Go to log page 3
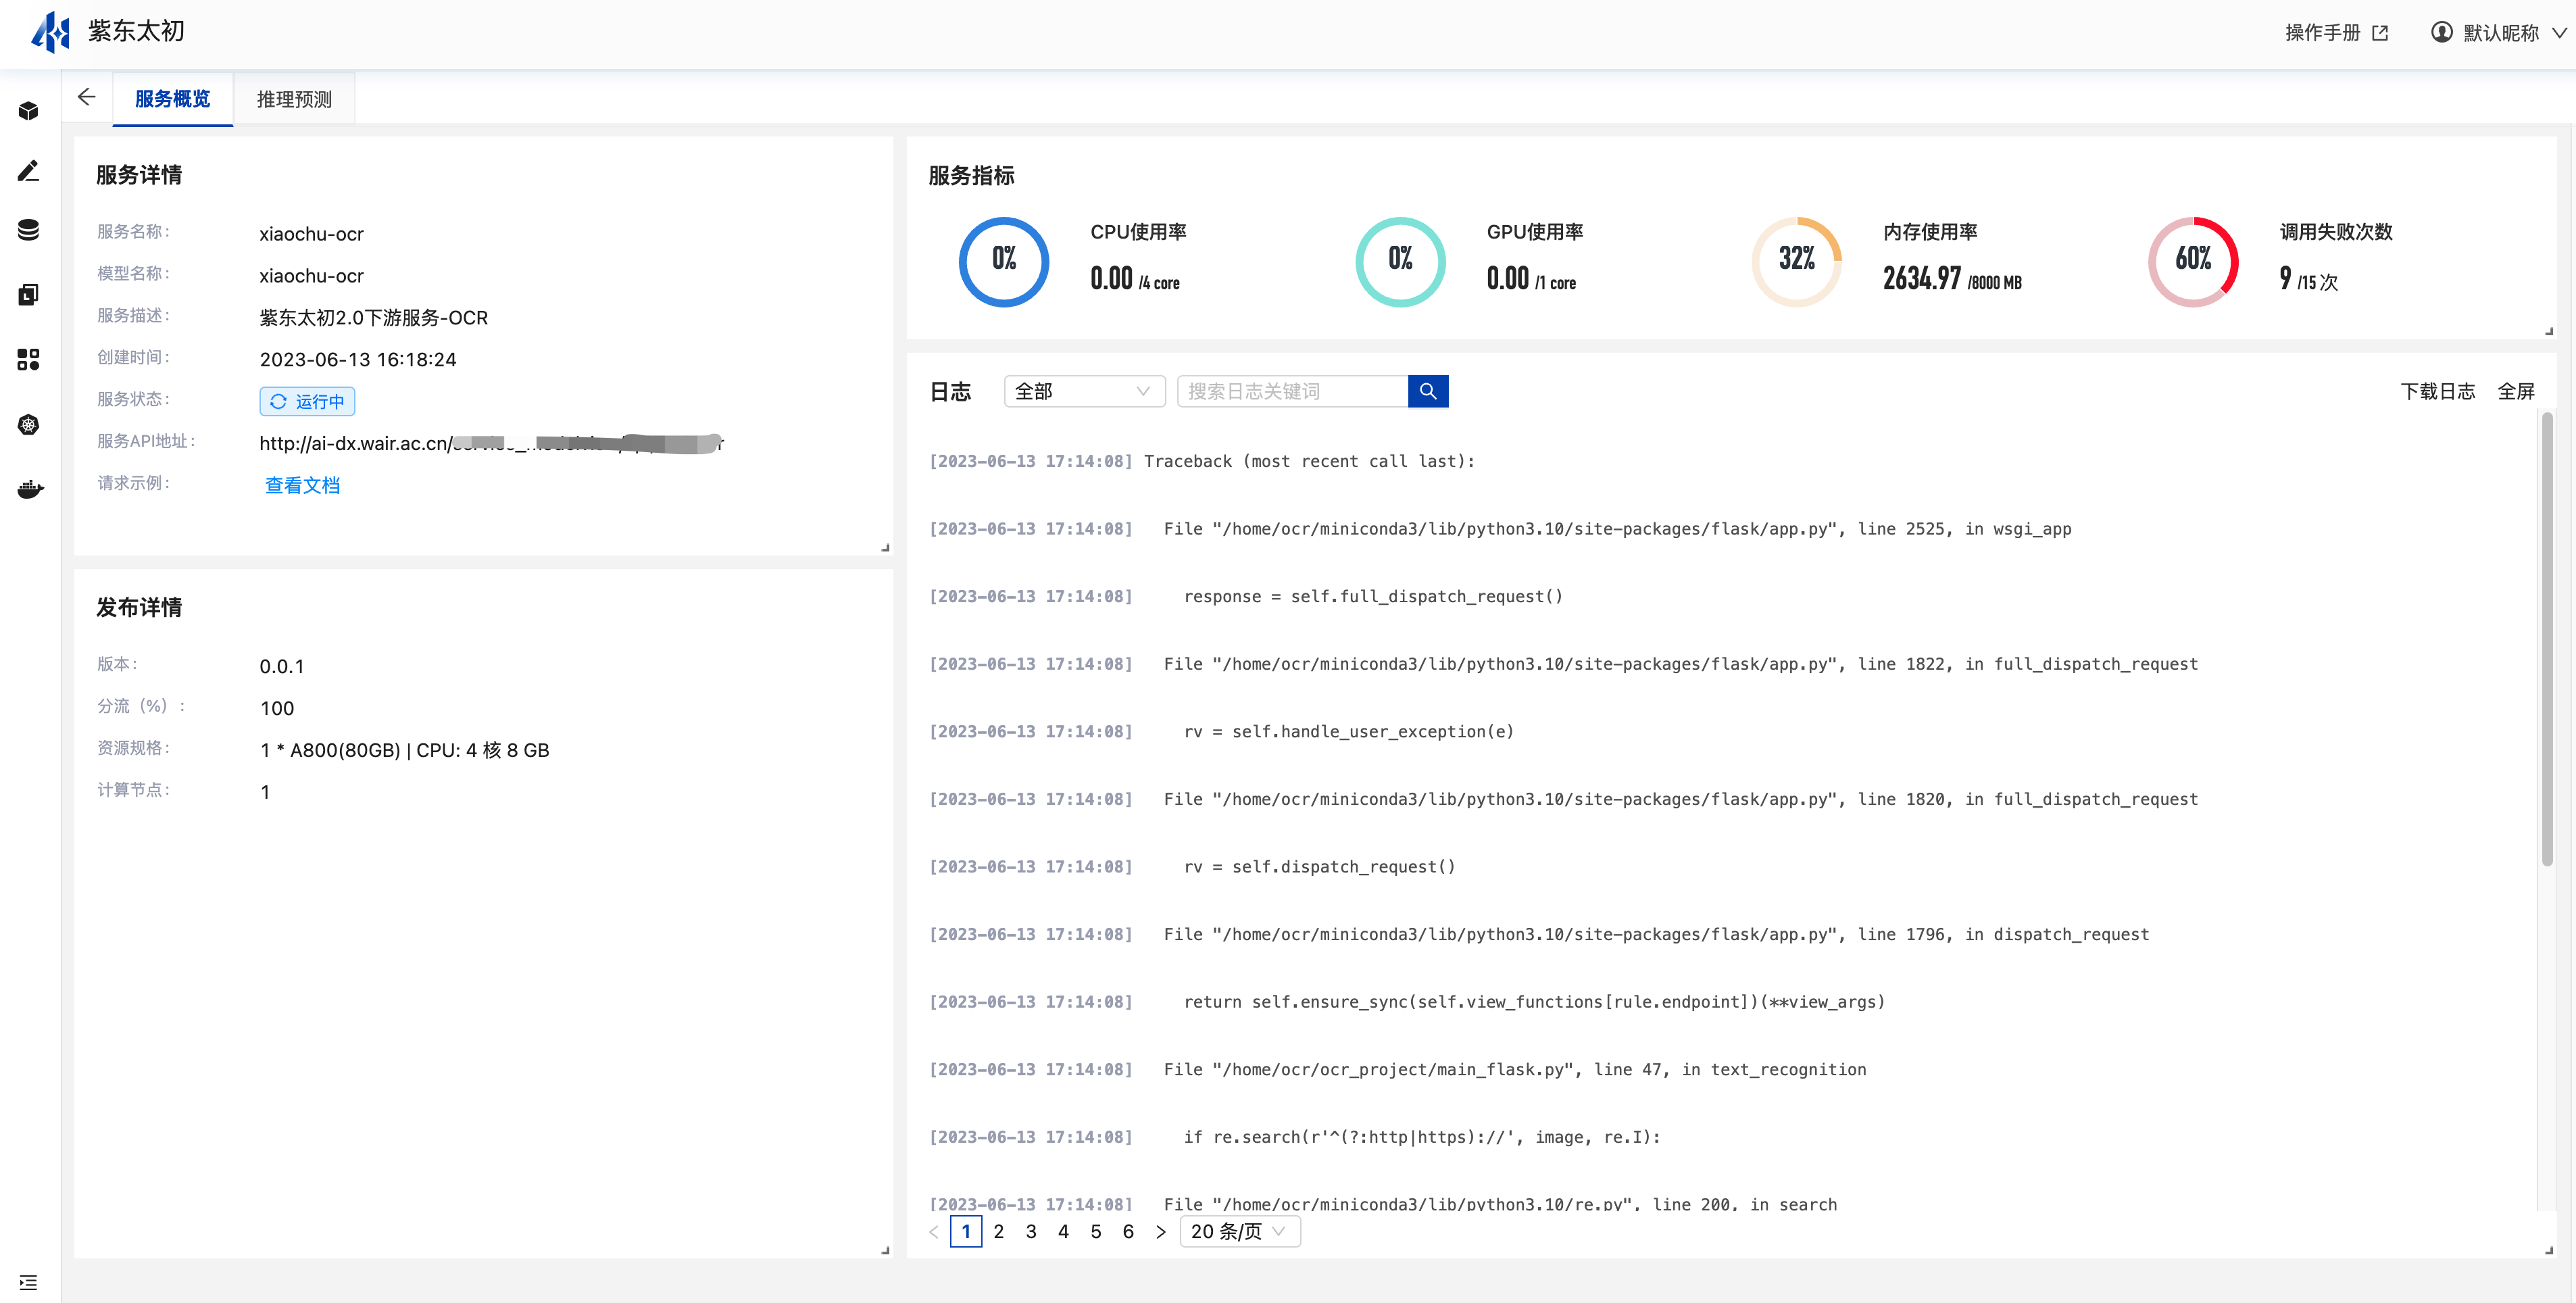 pyautogui.click(x=1031, y=1231)
